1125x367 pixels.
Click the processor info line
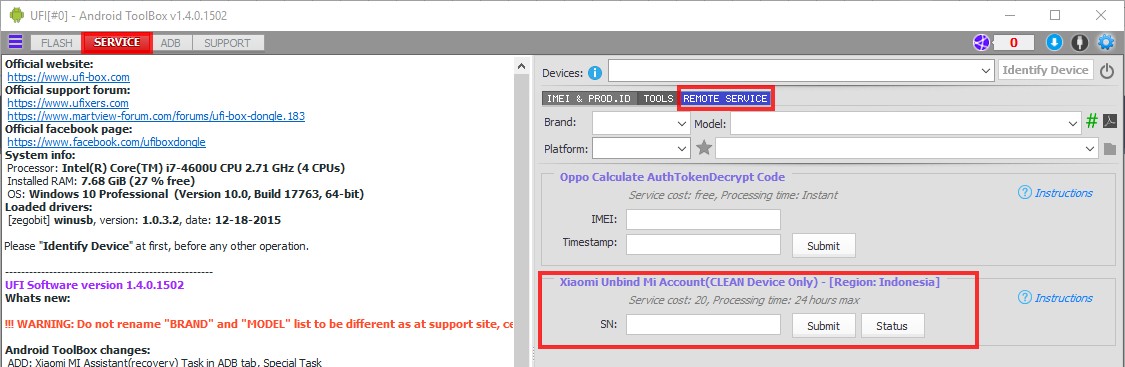tap(176, 168)
